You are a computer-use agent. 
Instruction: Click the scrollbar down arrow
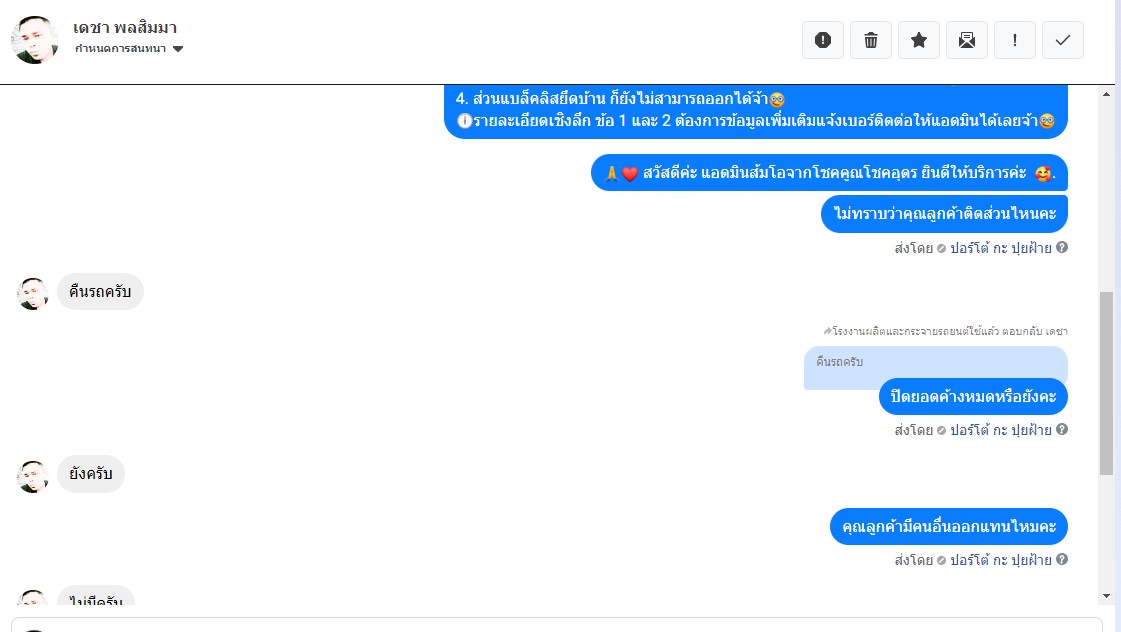[1107, 596]
